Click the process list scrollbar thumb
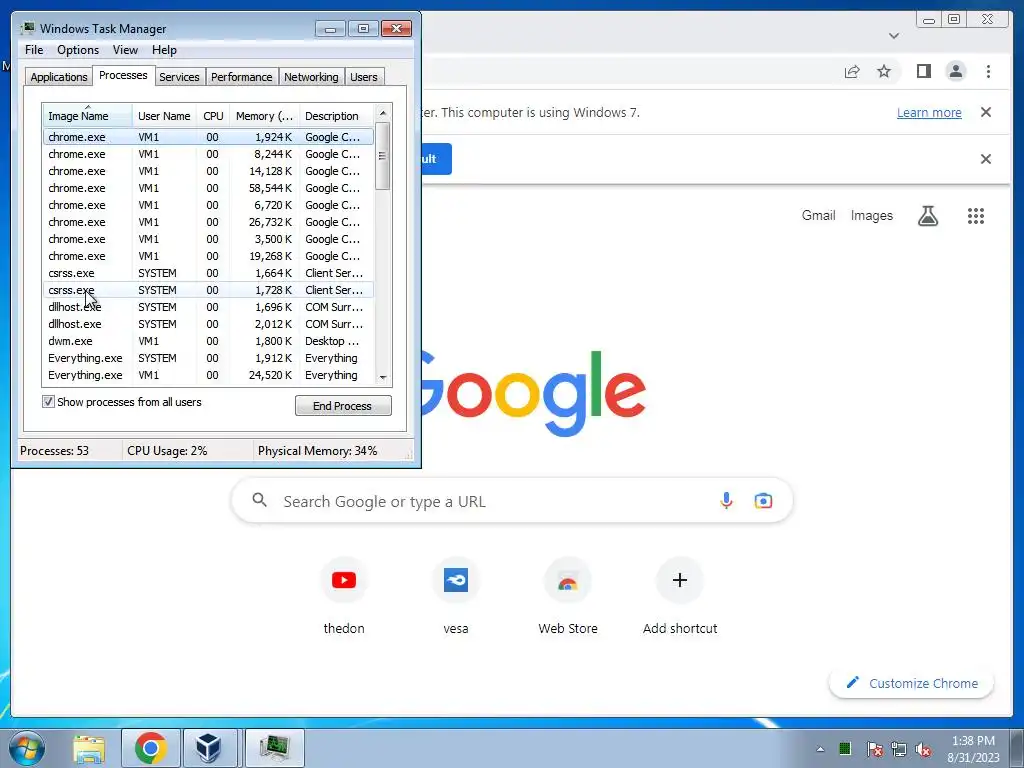 pyautogui.click(x=383, y=156)
